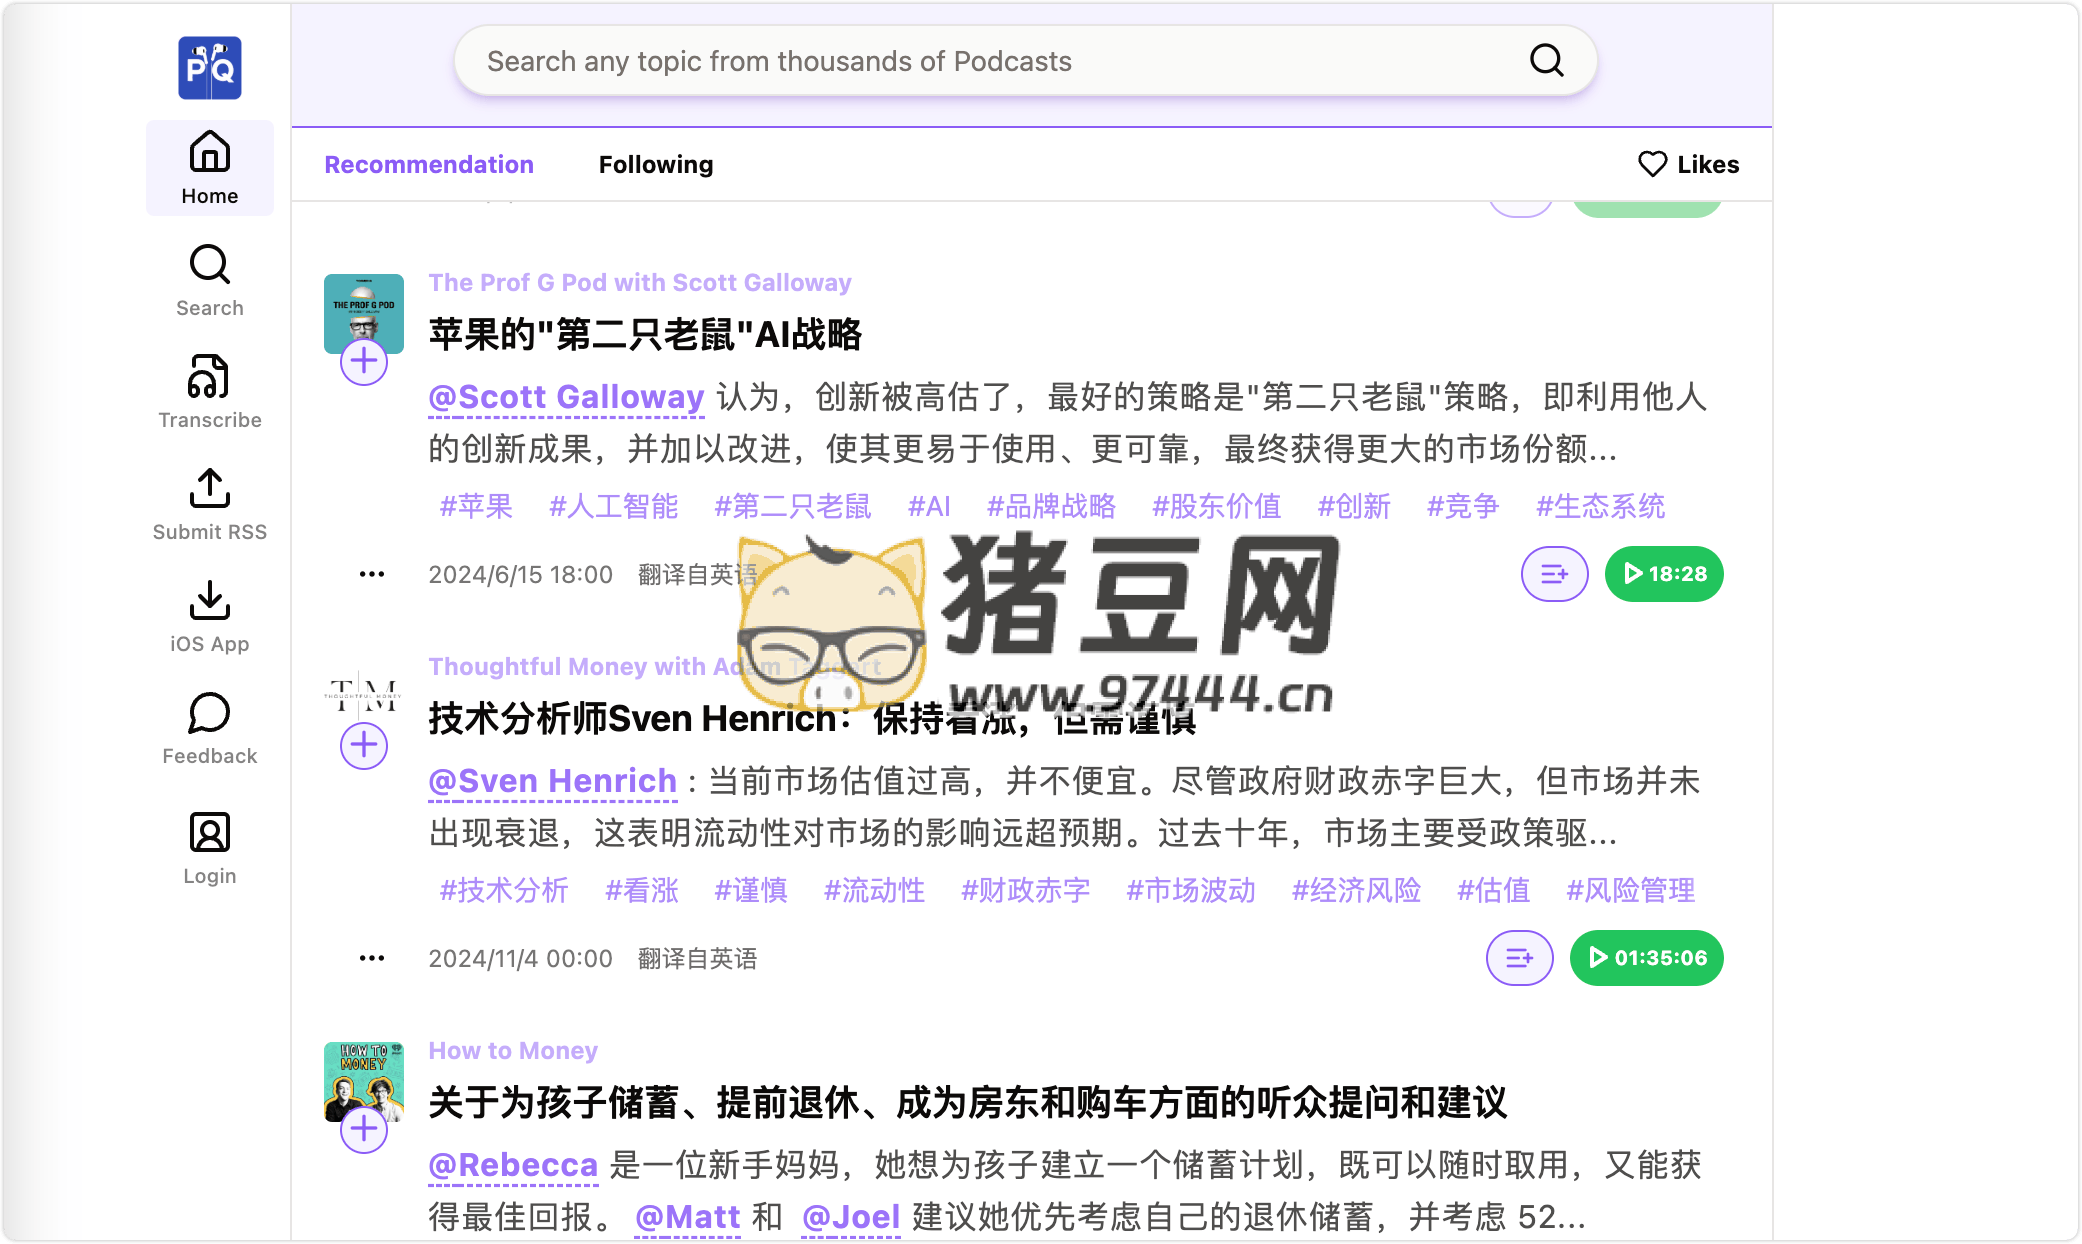2082x1244 pixels.
Task: Switch to the Recommendation tab
Action: coord(429,164)
